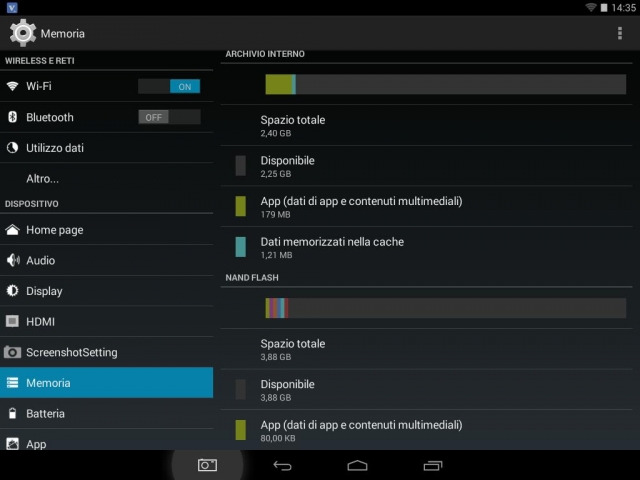Screen dimensions: 640x480
Task: Tap the Settings gear icon
Action: tap(22, 33)
